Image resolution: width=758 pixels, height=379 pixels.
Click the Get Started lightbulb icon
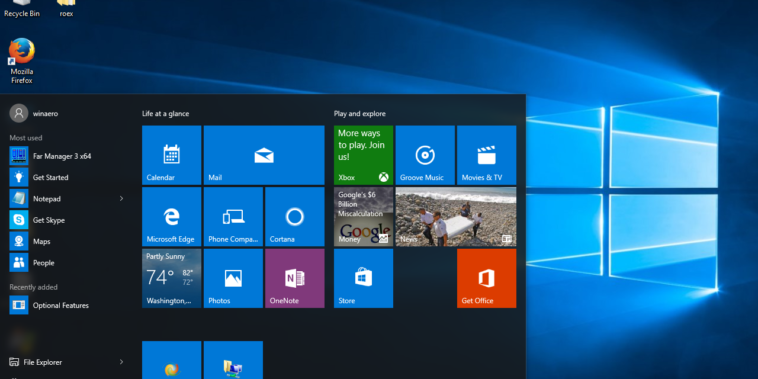(19, 177)
